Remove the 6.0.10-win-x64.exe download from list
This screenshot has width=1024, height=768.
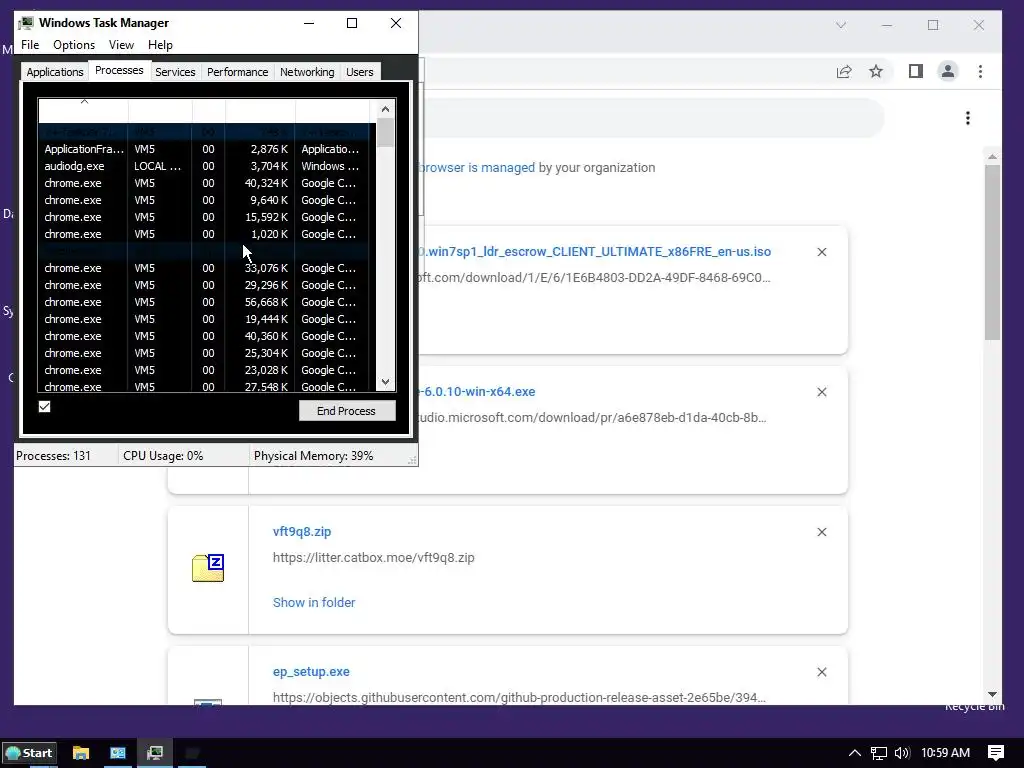(x=822, y=392)
